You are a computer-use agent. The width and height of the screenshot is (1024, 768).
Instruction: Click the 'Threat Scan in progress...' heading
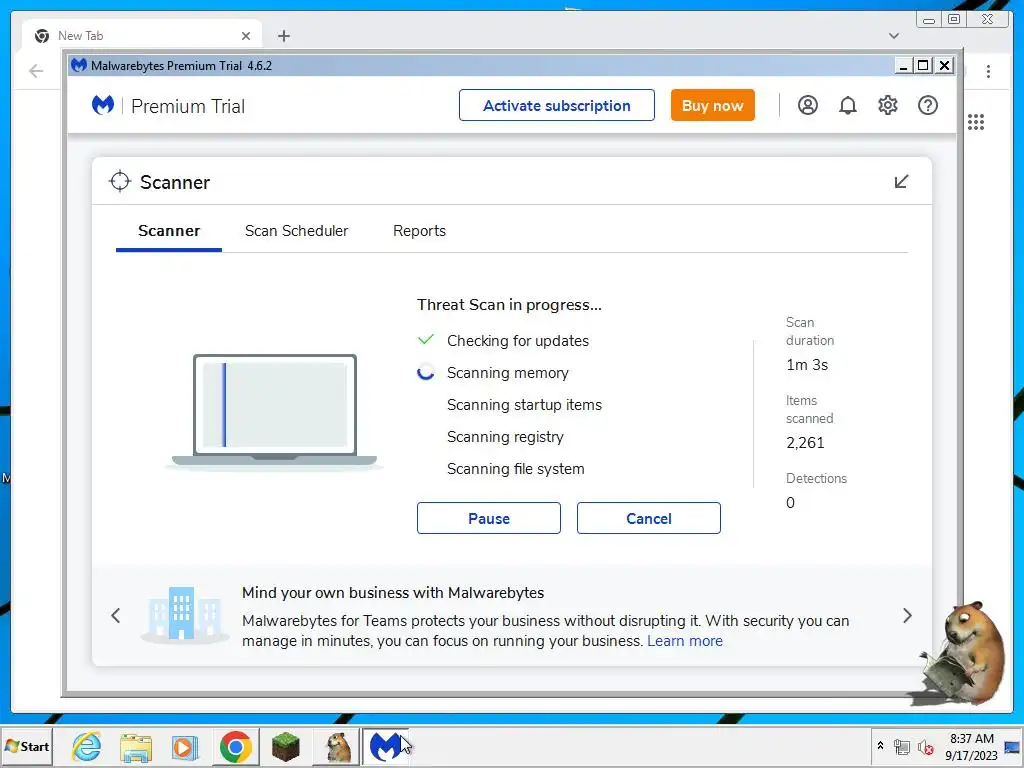point(509,304)
